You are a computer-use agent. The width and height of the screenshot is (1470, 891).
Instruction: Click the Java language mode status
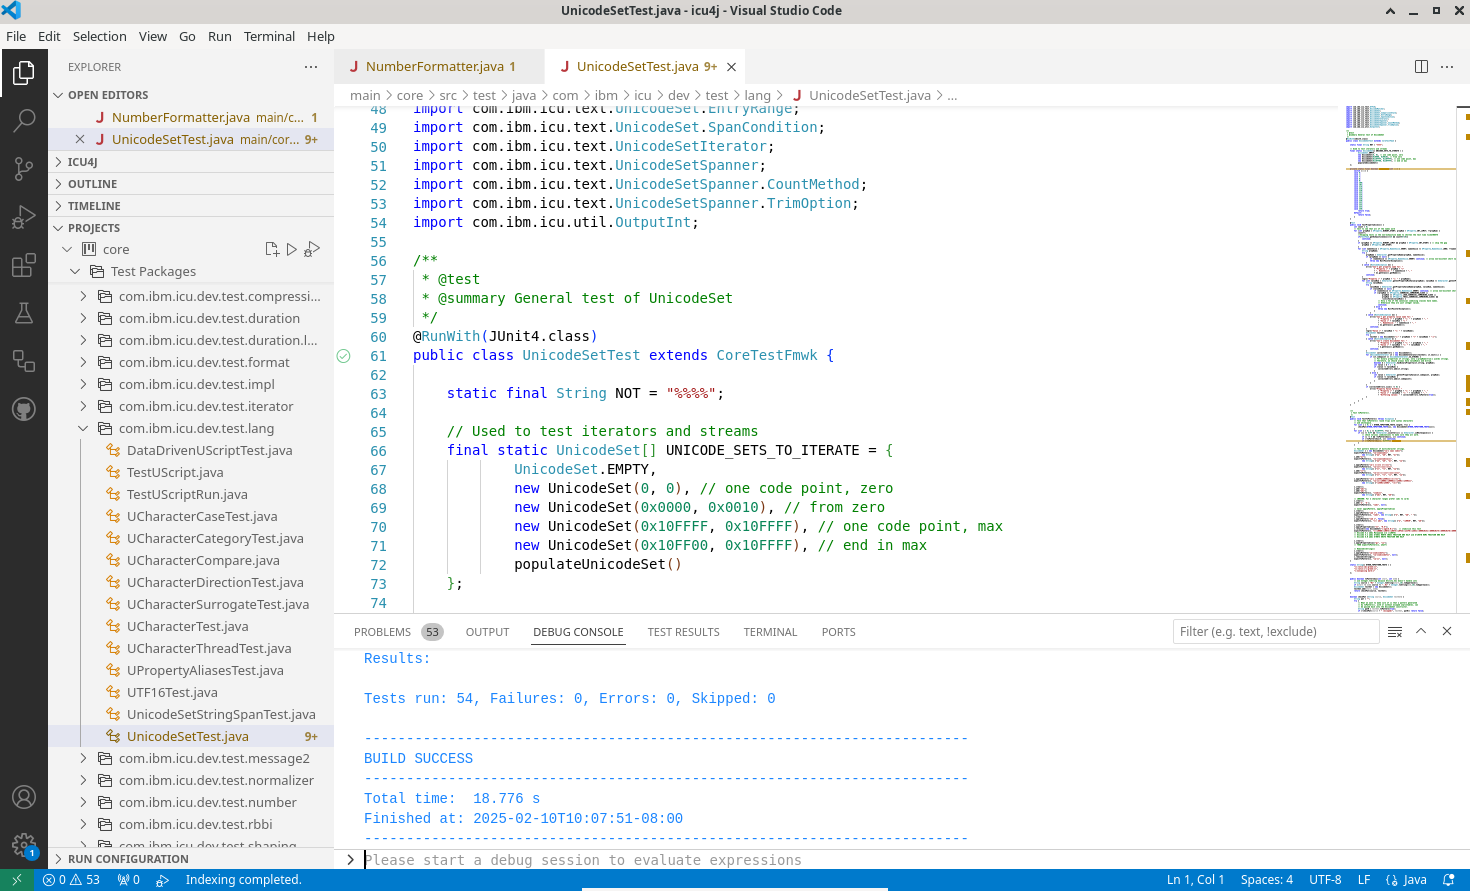1406,880
